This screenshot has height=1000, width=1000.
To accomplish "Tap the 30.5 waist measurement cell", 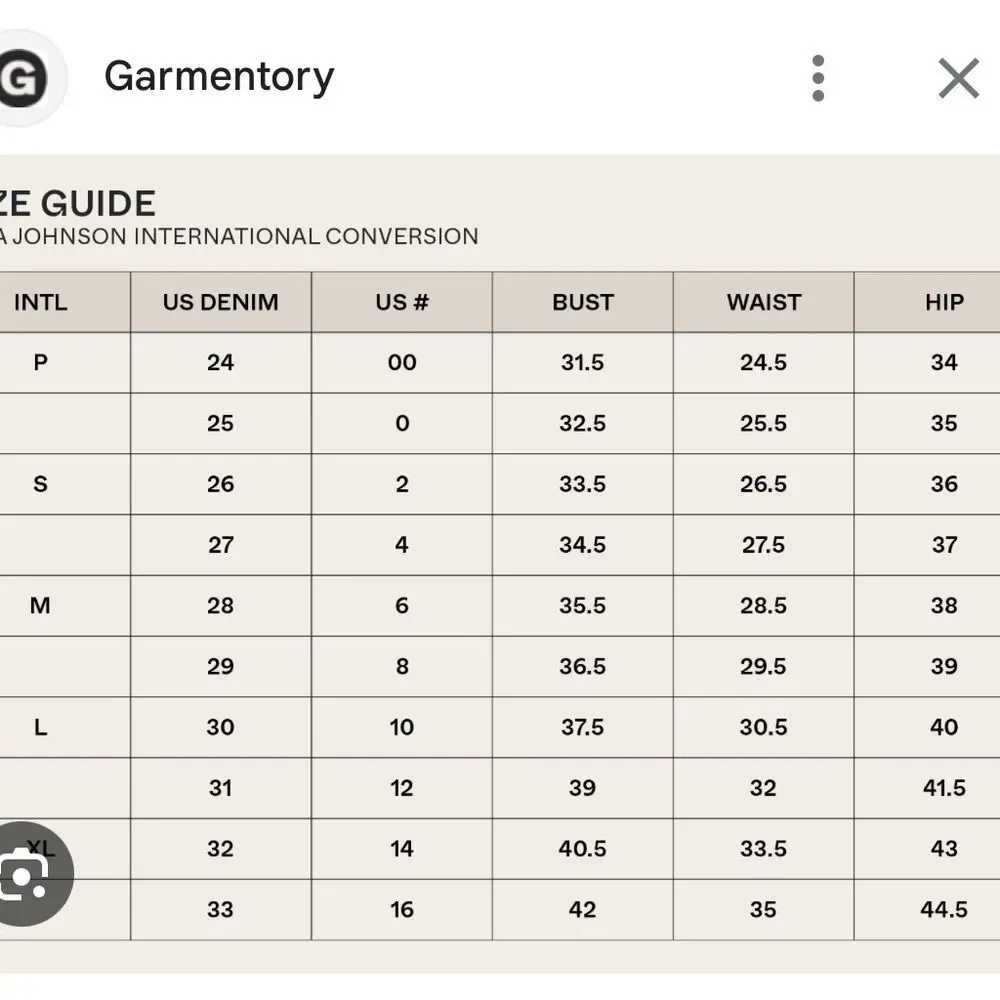I will (763, 727).
